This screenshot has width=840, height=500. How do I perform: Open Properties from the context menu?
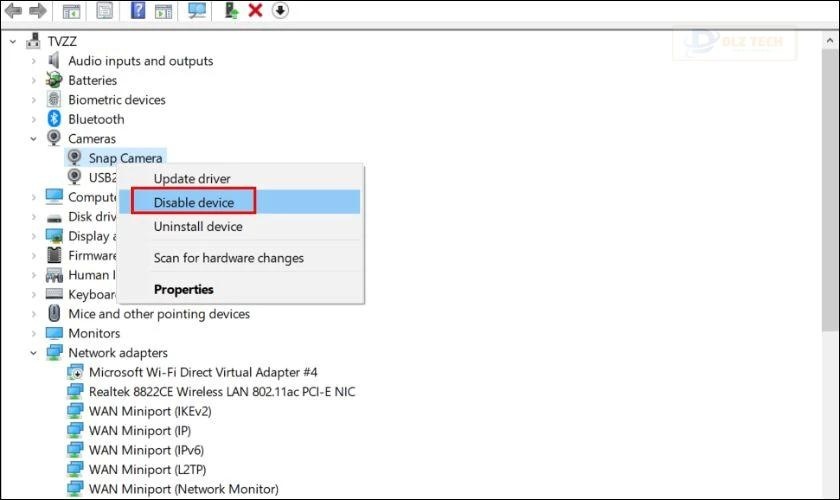[x=183, y=289]
